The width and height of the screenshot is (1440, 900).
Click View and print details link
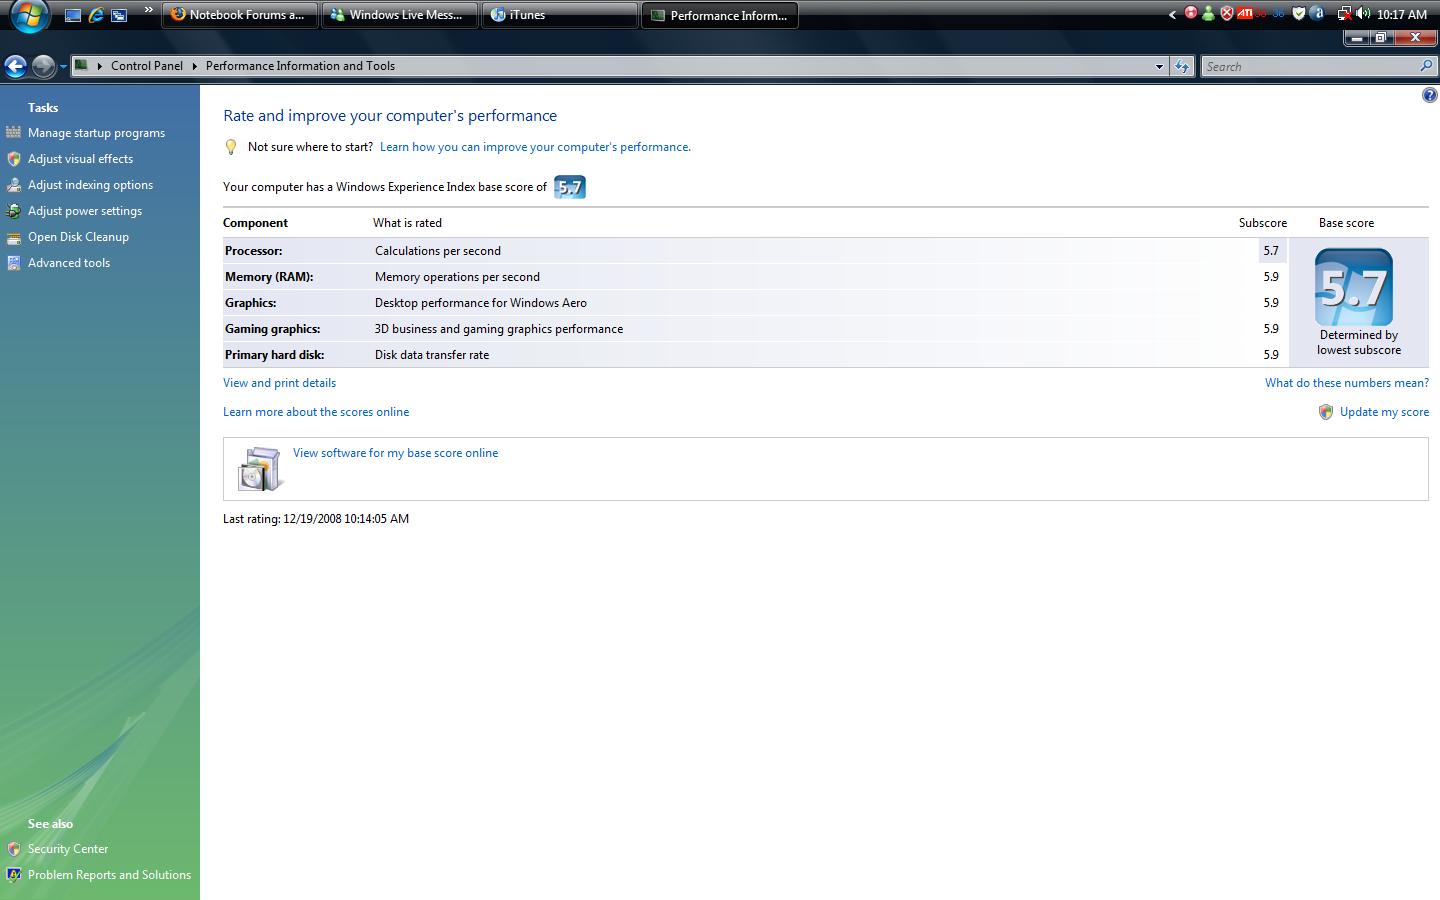(279, 383)
